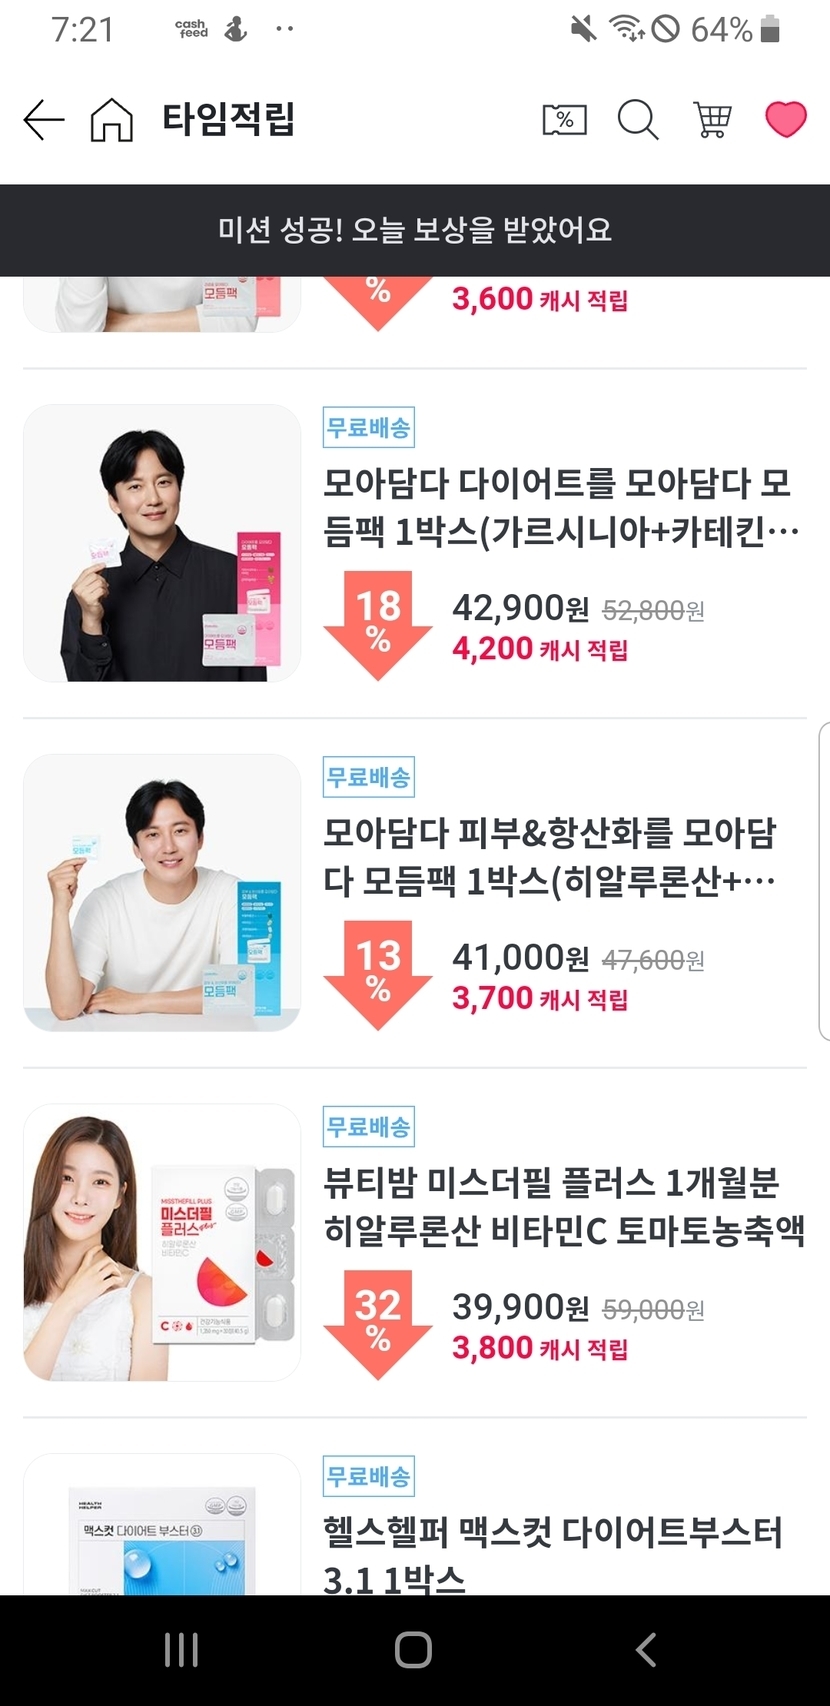Tap the pink heart wishlist icon
830x1706 pixels.
[x=786, y=120]
